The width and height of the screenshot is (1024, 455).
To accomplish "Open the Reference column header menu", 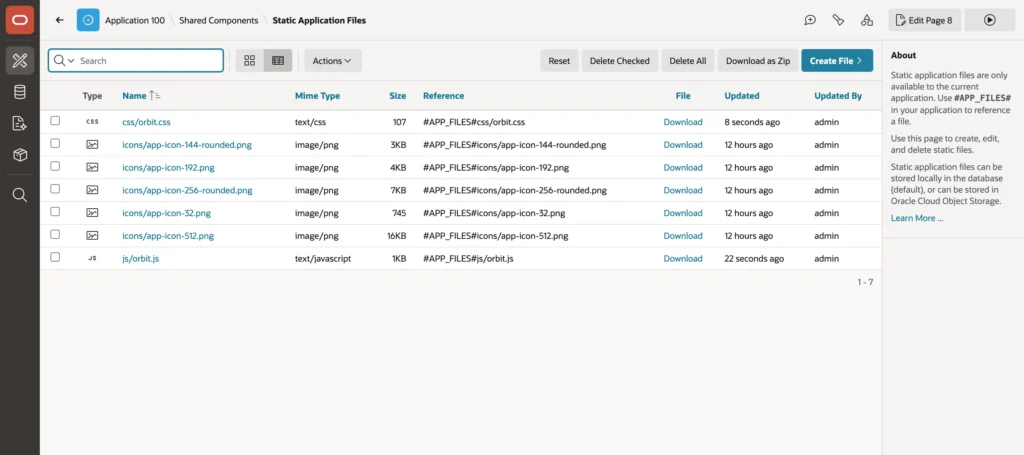I will 443,96.
